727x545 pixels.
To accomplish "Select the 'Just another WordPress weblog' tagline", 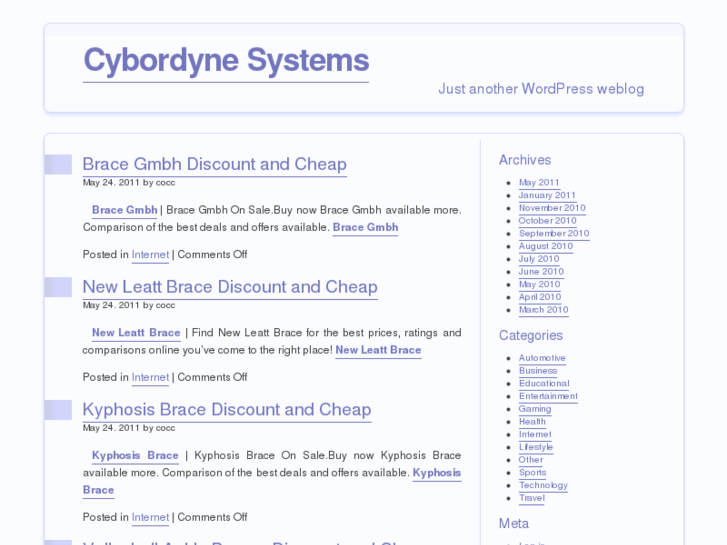I will point(541,89).
